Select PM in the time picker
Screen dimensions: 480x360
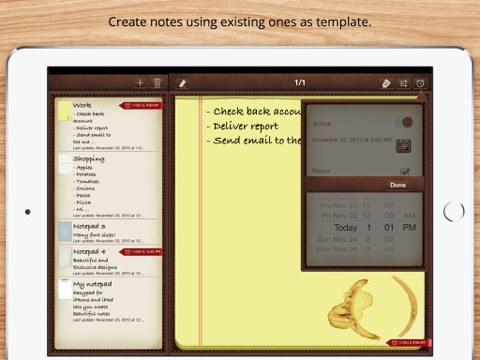tap(409, 228)
